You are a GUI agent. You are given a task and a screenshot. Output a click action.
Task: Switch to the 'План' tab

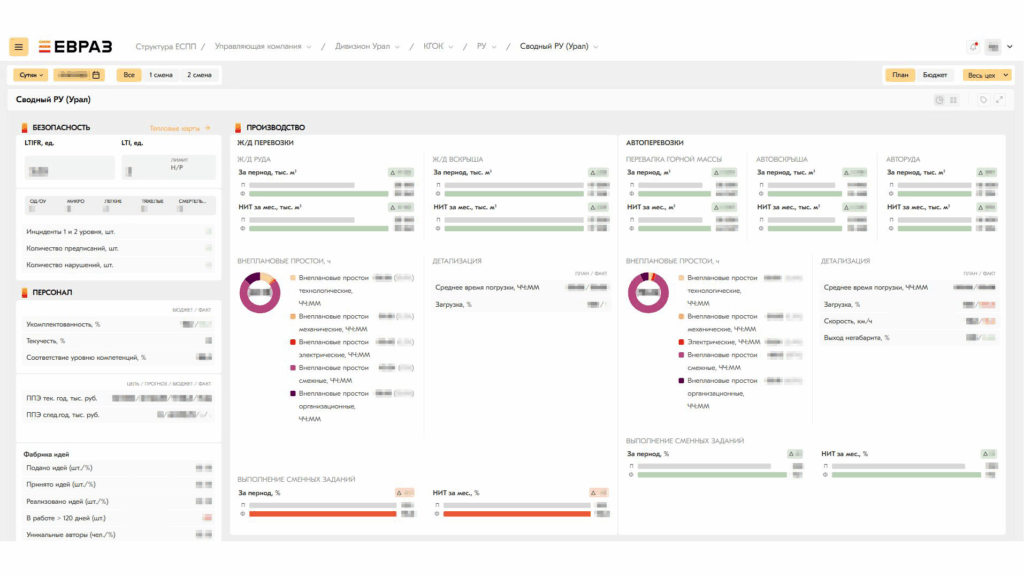click(x=900, y=75)
